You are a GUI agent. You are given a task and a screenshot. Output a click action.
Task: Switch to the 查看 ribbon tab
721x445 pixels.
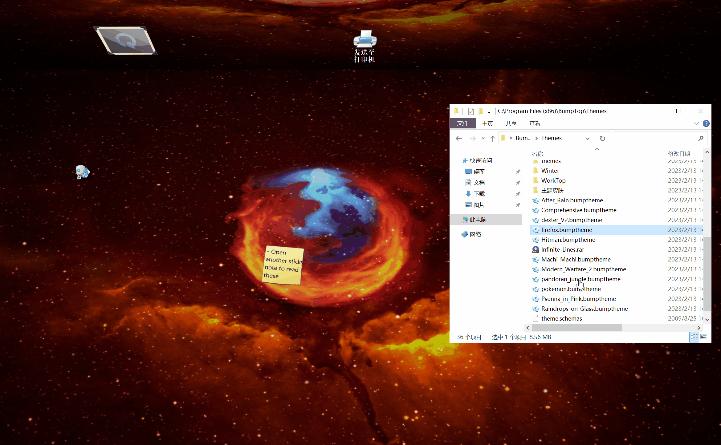[x=534, y=123]
